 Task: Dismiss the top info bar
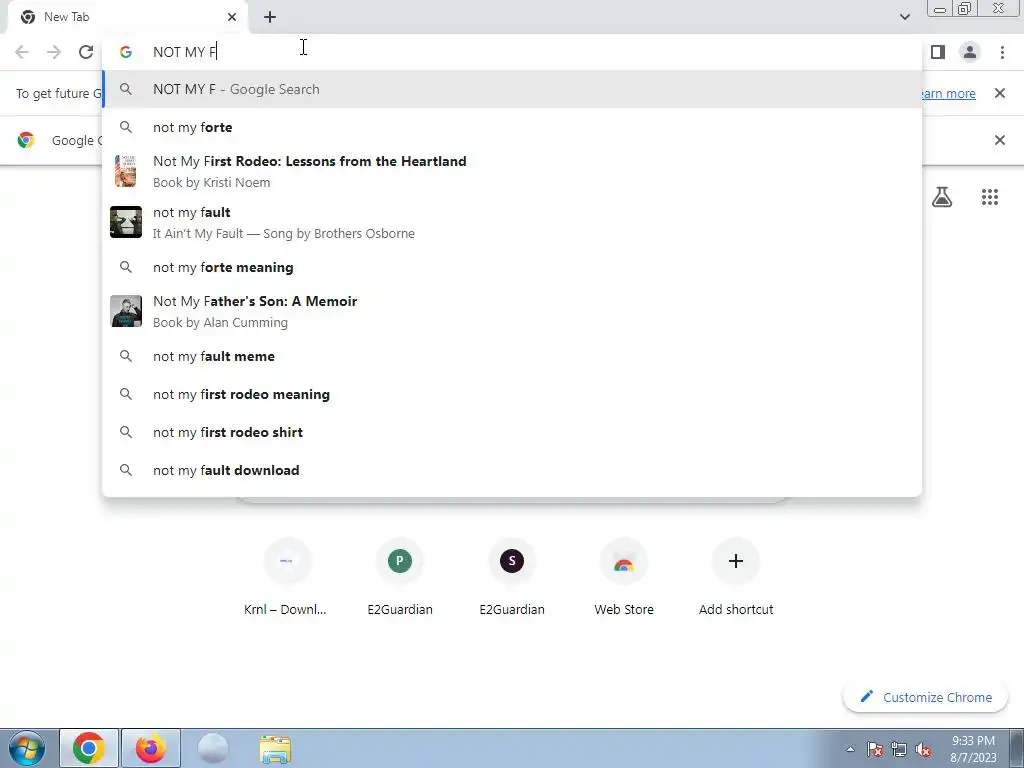tap(999, 93)
